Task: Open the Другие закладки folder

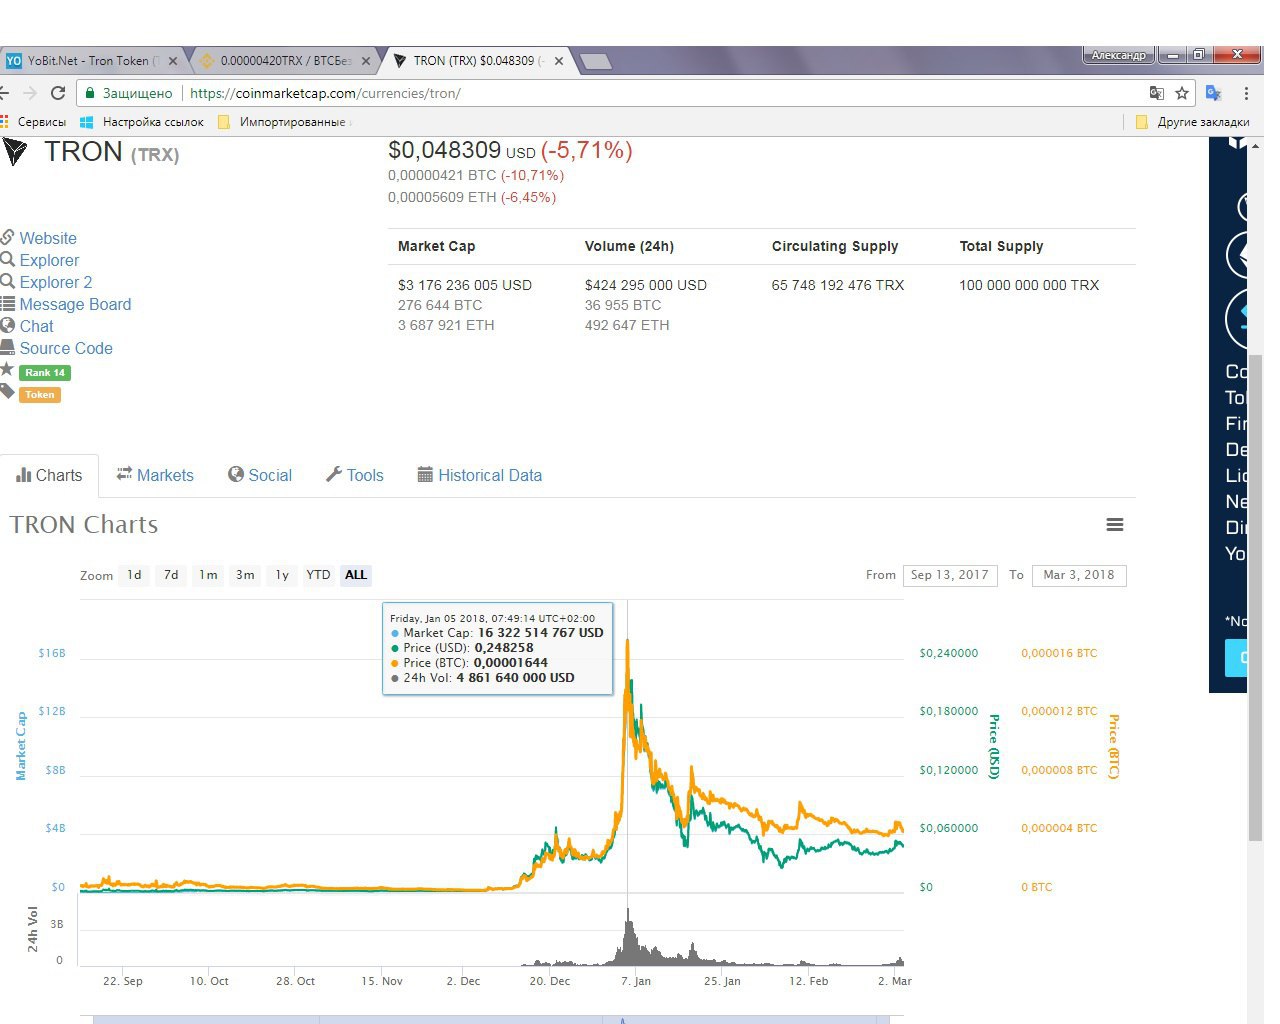Action: pos(1193,122)
